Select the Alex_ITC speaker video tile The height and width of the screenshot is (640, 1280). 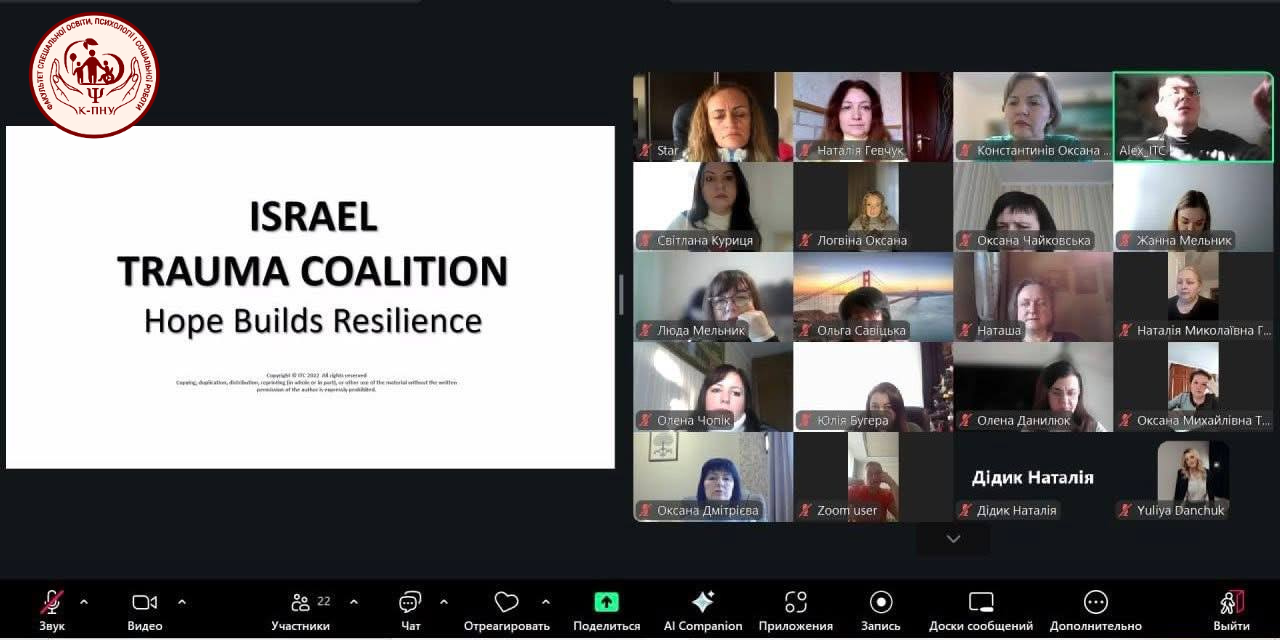(x=1193, y=117)
